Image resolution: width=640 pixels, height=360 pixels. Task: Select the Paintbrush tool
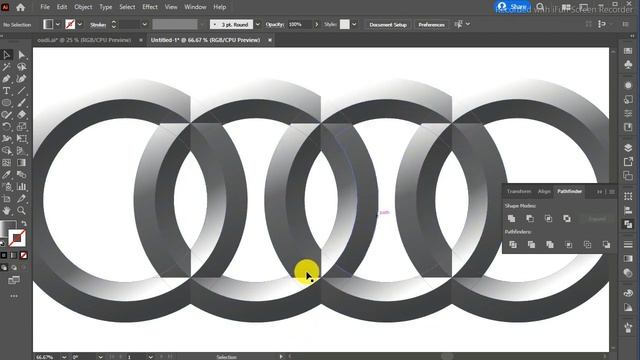(21, 103)
